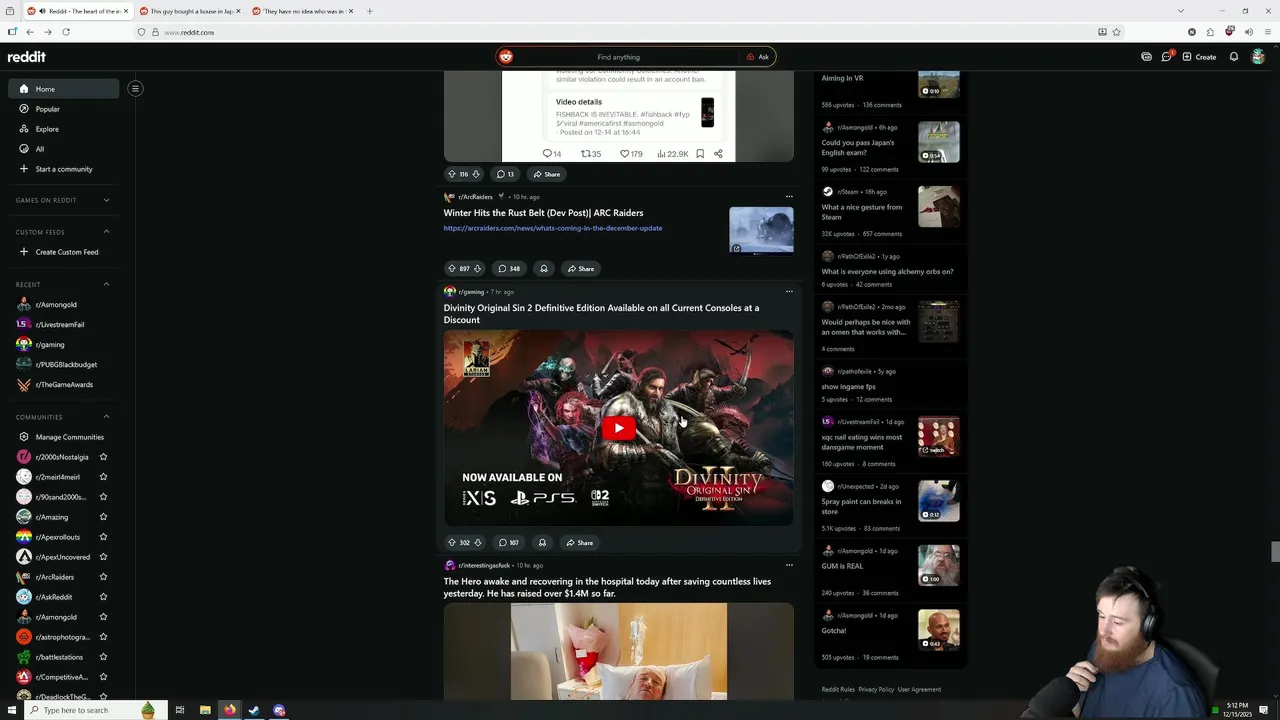This screenshot has height=720, width=1280.
Task: Open File Explorer from the taskbar
Action: [x=205, y=710]
